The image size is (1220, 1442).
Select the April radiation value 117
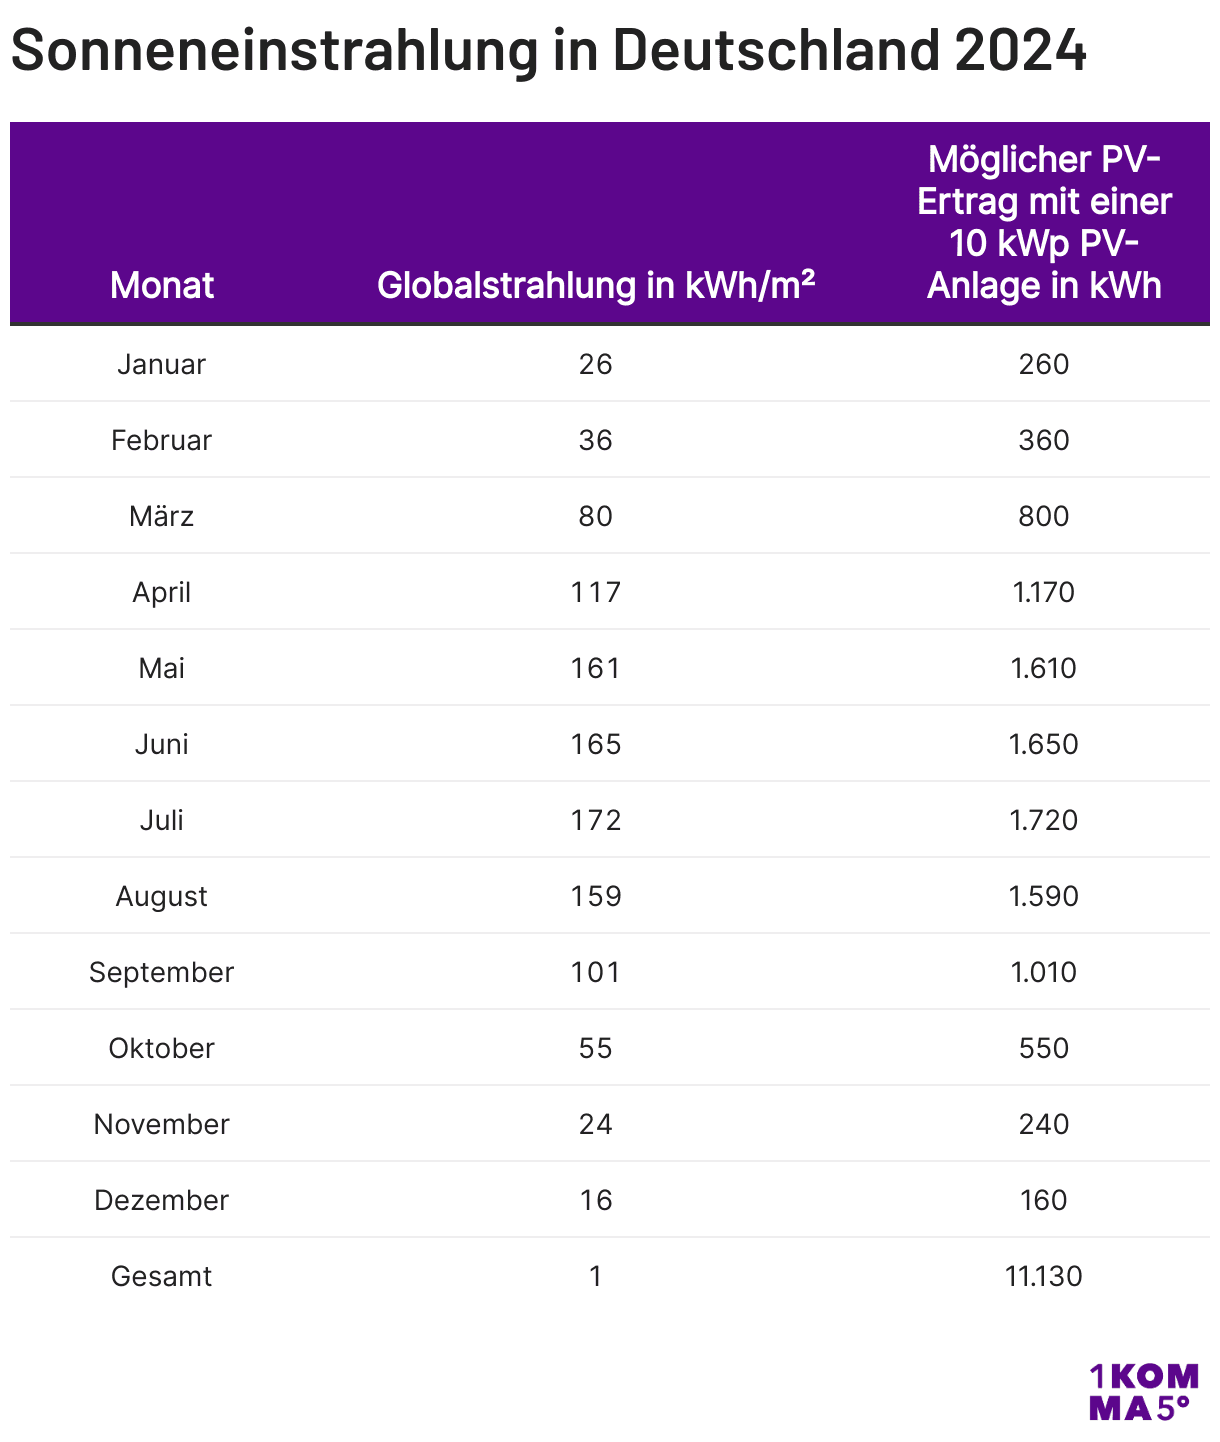tap(596, 592)
